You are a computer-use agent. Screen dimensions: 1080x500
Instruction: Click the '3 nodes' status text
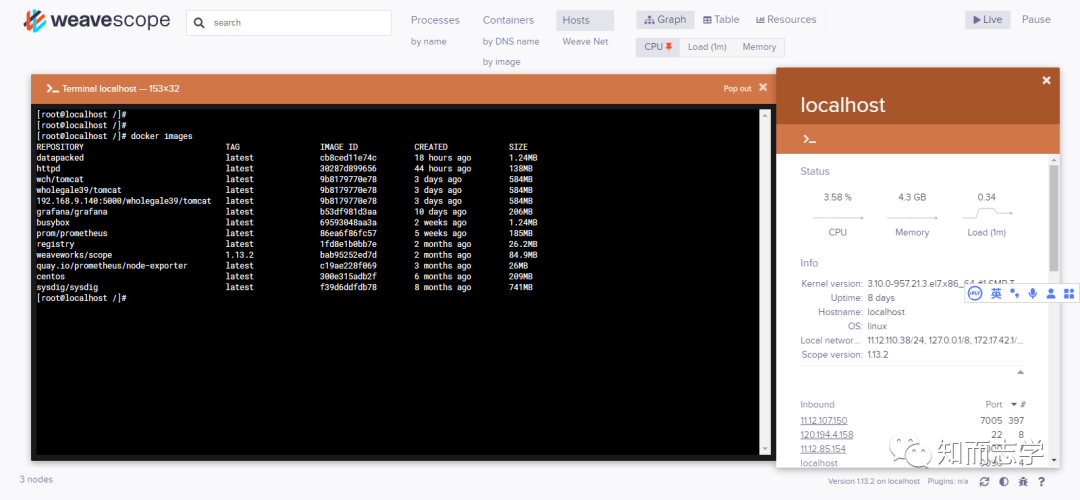click(36, 479)
